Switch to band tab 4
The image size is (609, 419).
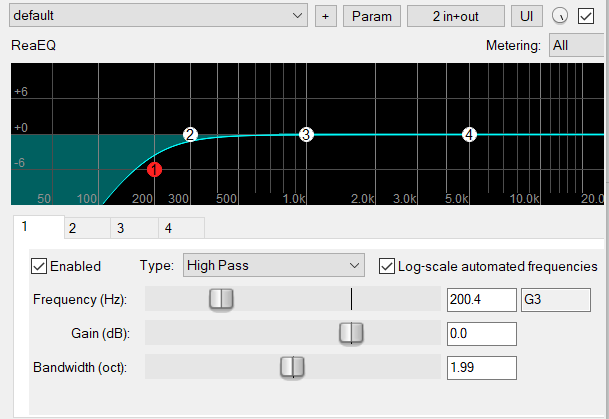point(181,228)
